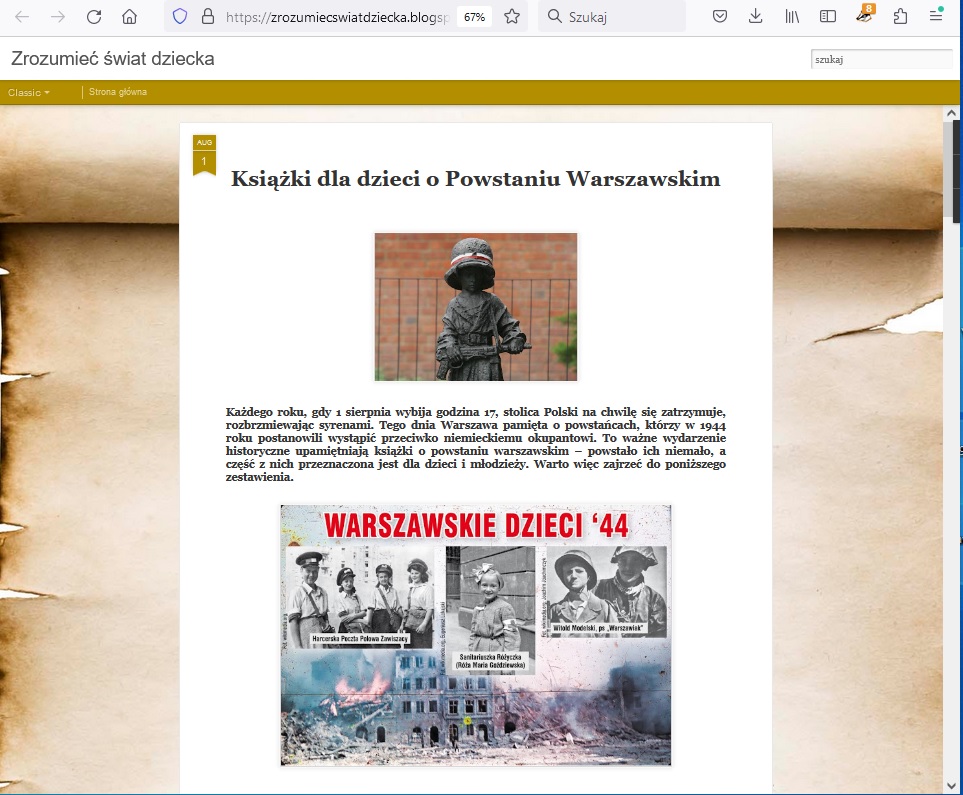The height and width of the screenshot is (795, 963).
Task: Go to Strona główna
Action: 118,92
